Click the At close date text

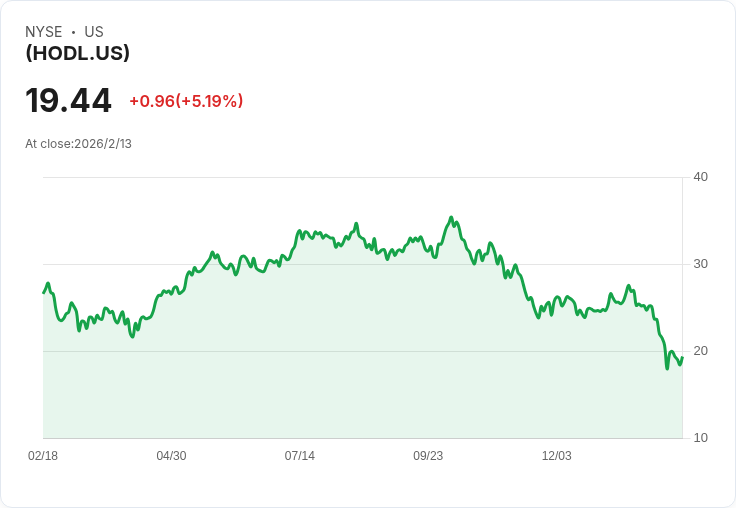pyautogui.click(x=78, y=143)
